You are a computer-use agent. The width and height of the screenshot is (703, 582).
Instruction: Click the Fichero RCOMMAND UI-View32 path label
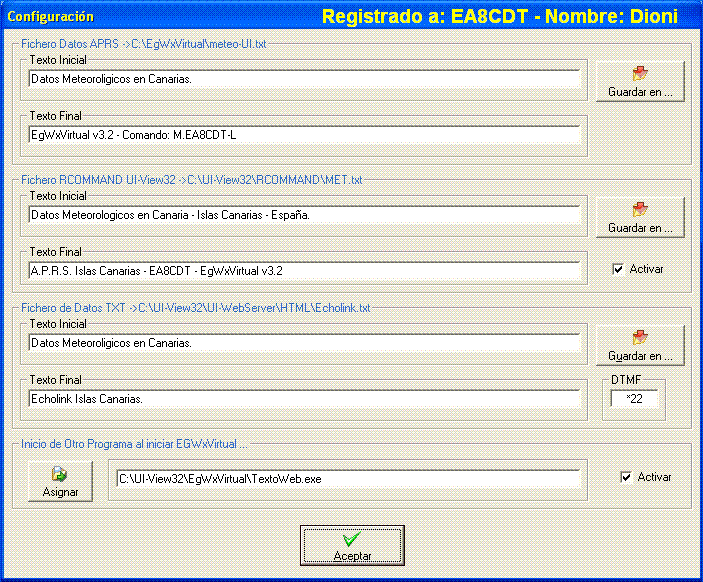click(191, 180)
